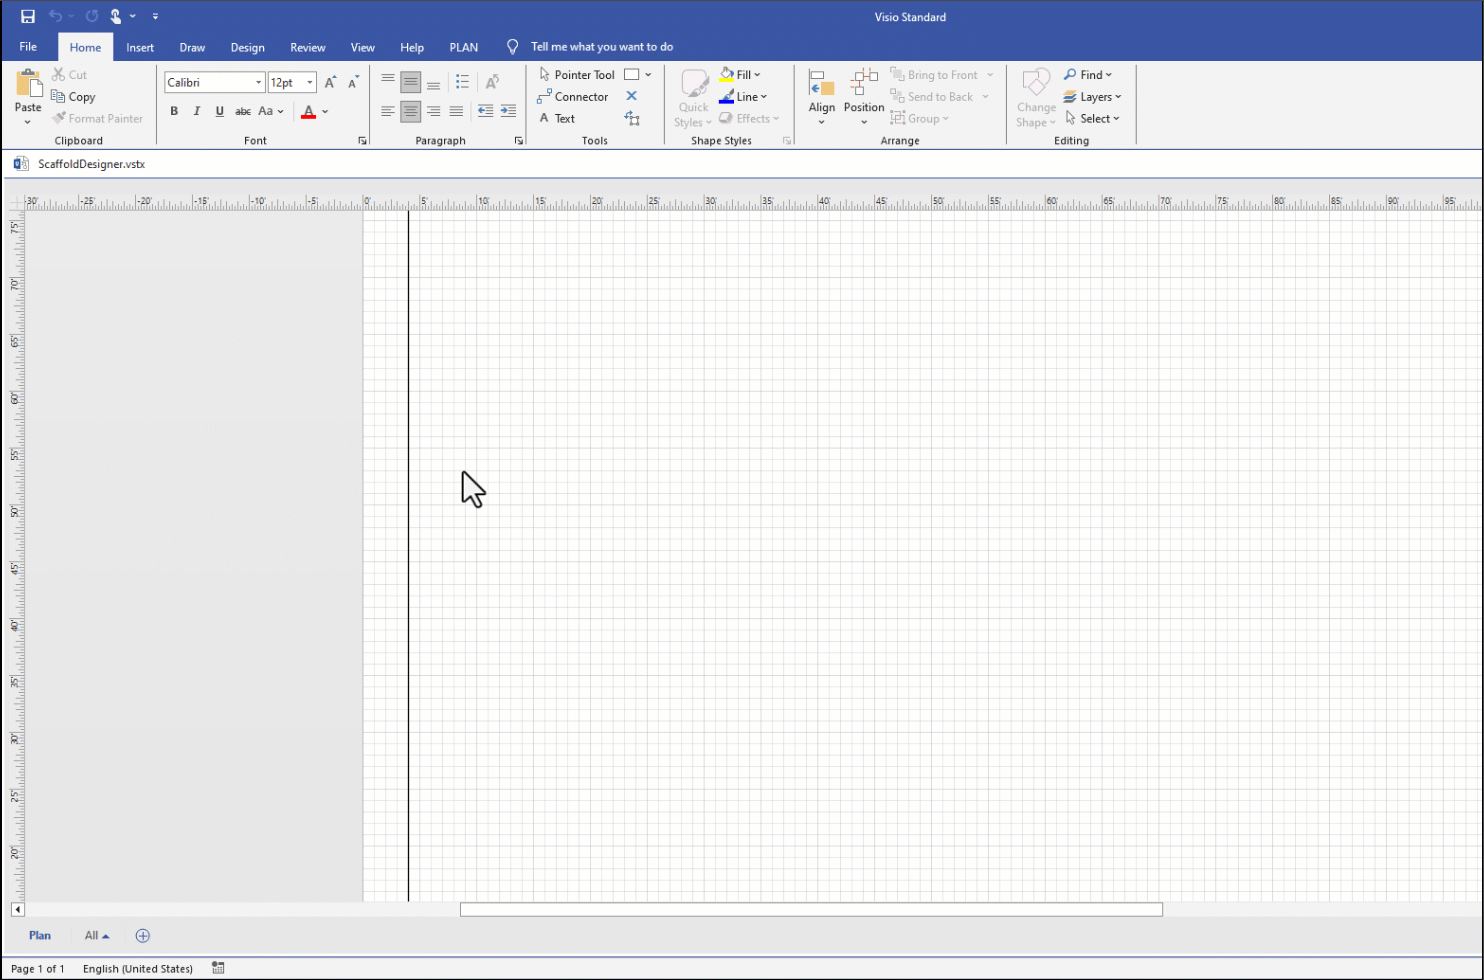Activate the Connector tool
This screenshot has width=1484, height=980.
coord(572,97)
